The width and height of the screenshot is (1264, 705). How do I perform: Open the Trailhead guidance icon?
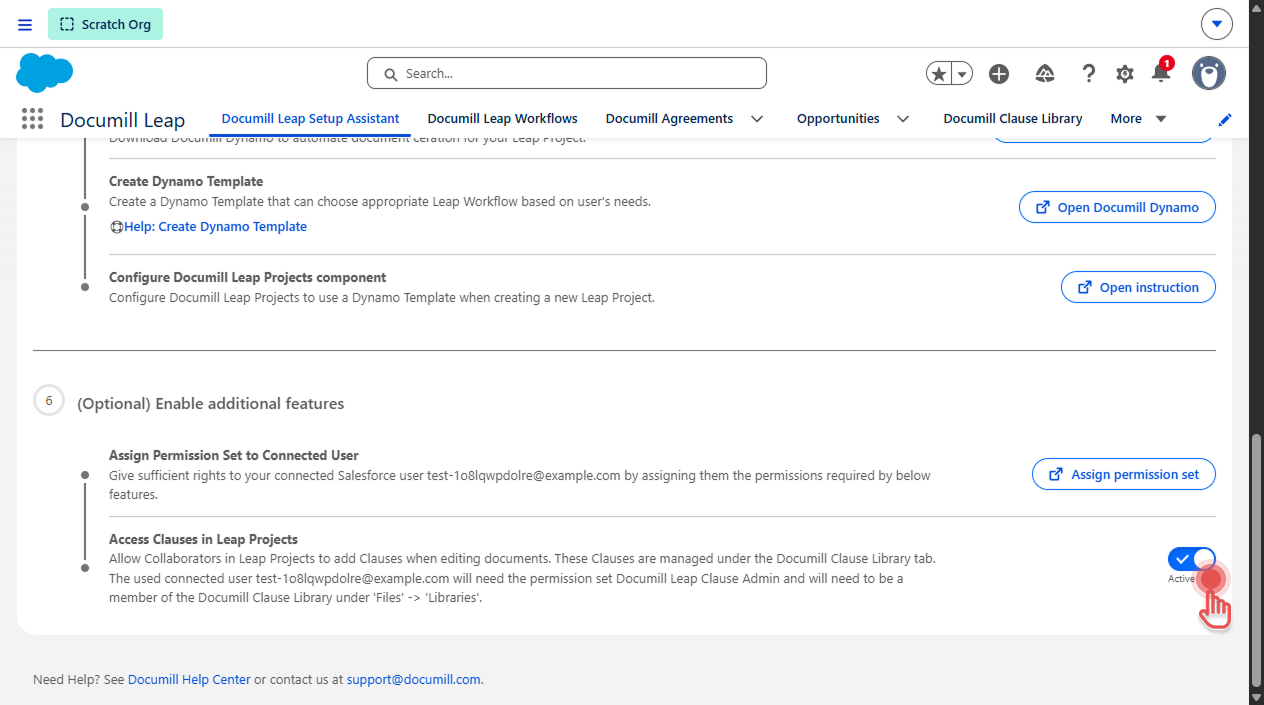point(1045,74)
